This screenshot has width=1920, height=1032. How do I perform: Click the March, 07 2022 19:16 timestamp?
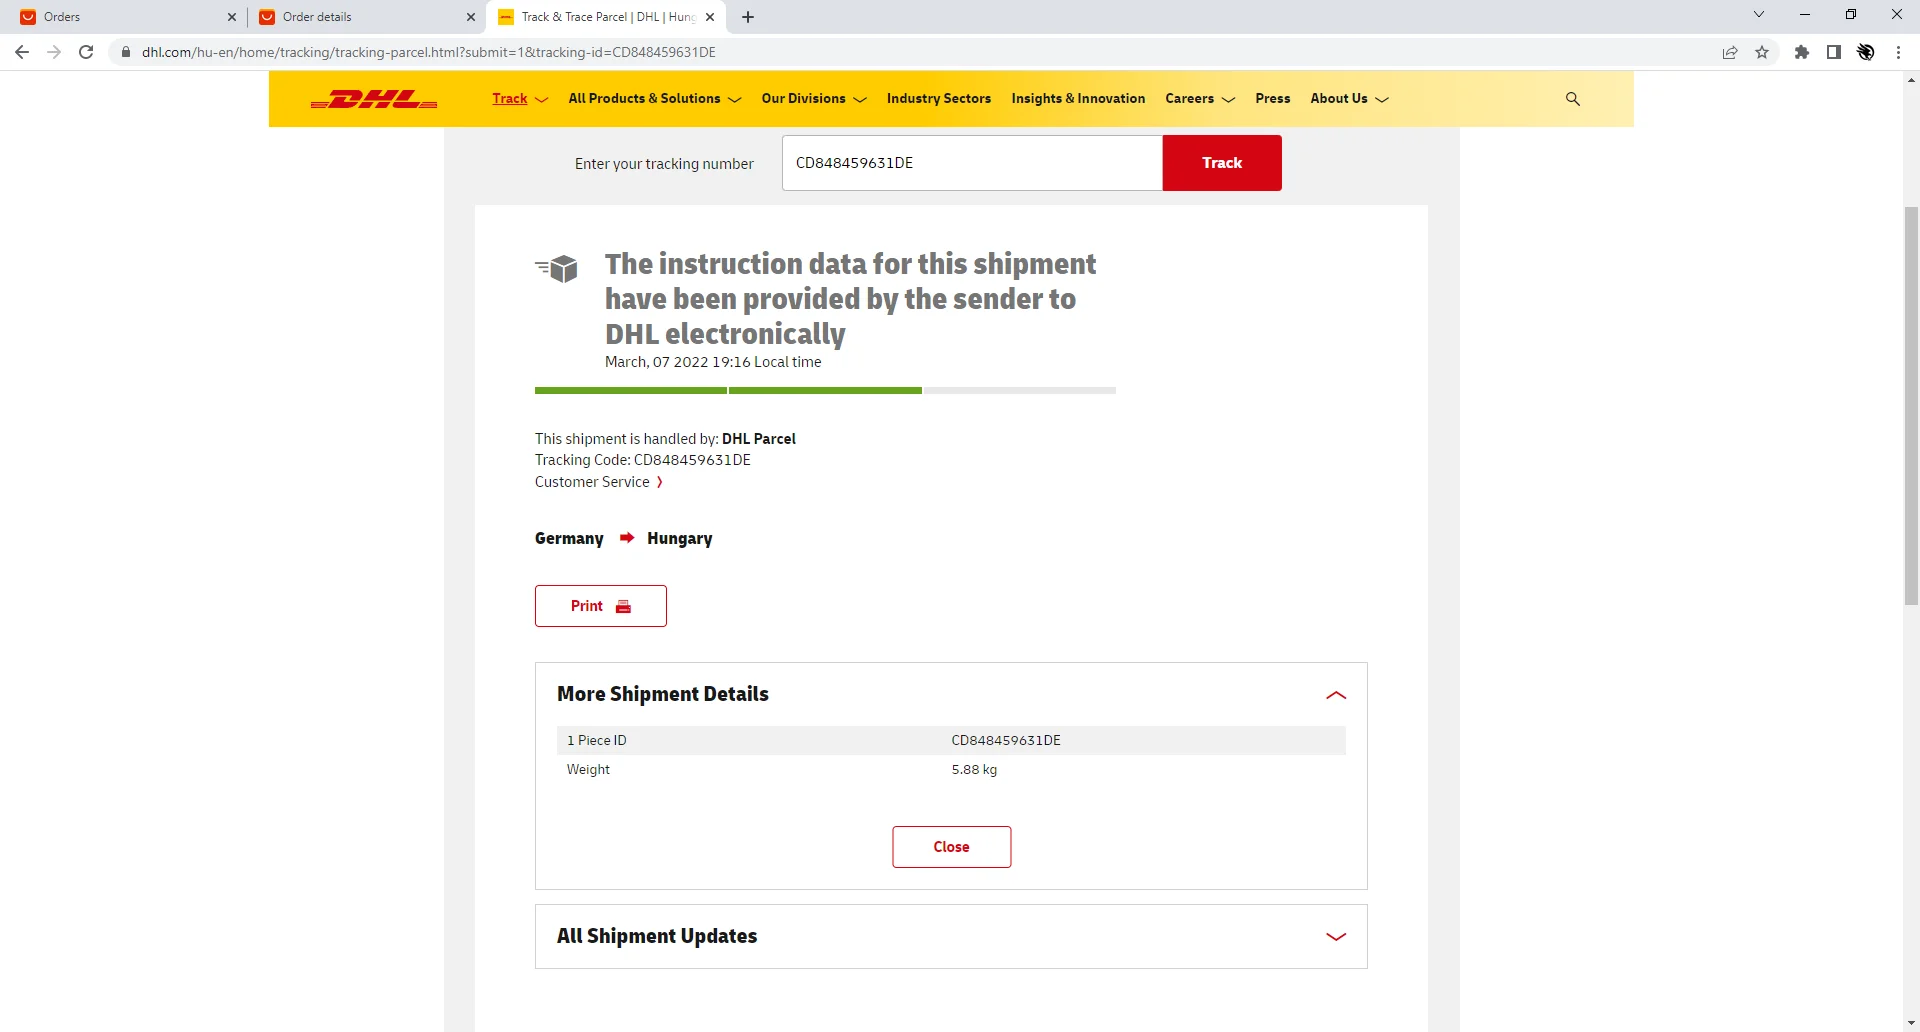pos(713,362)
